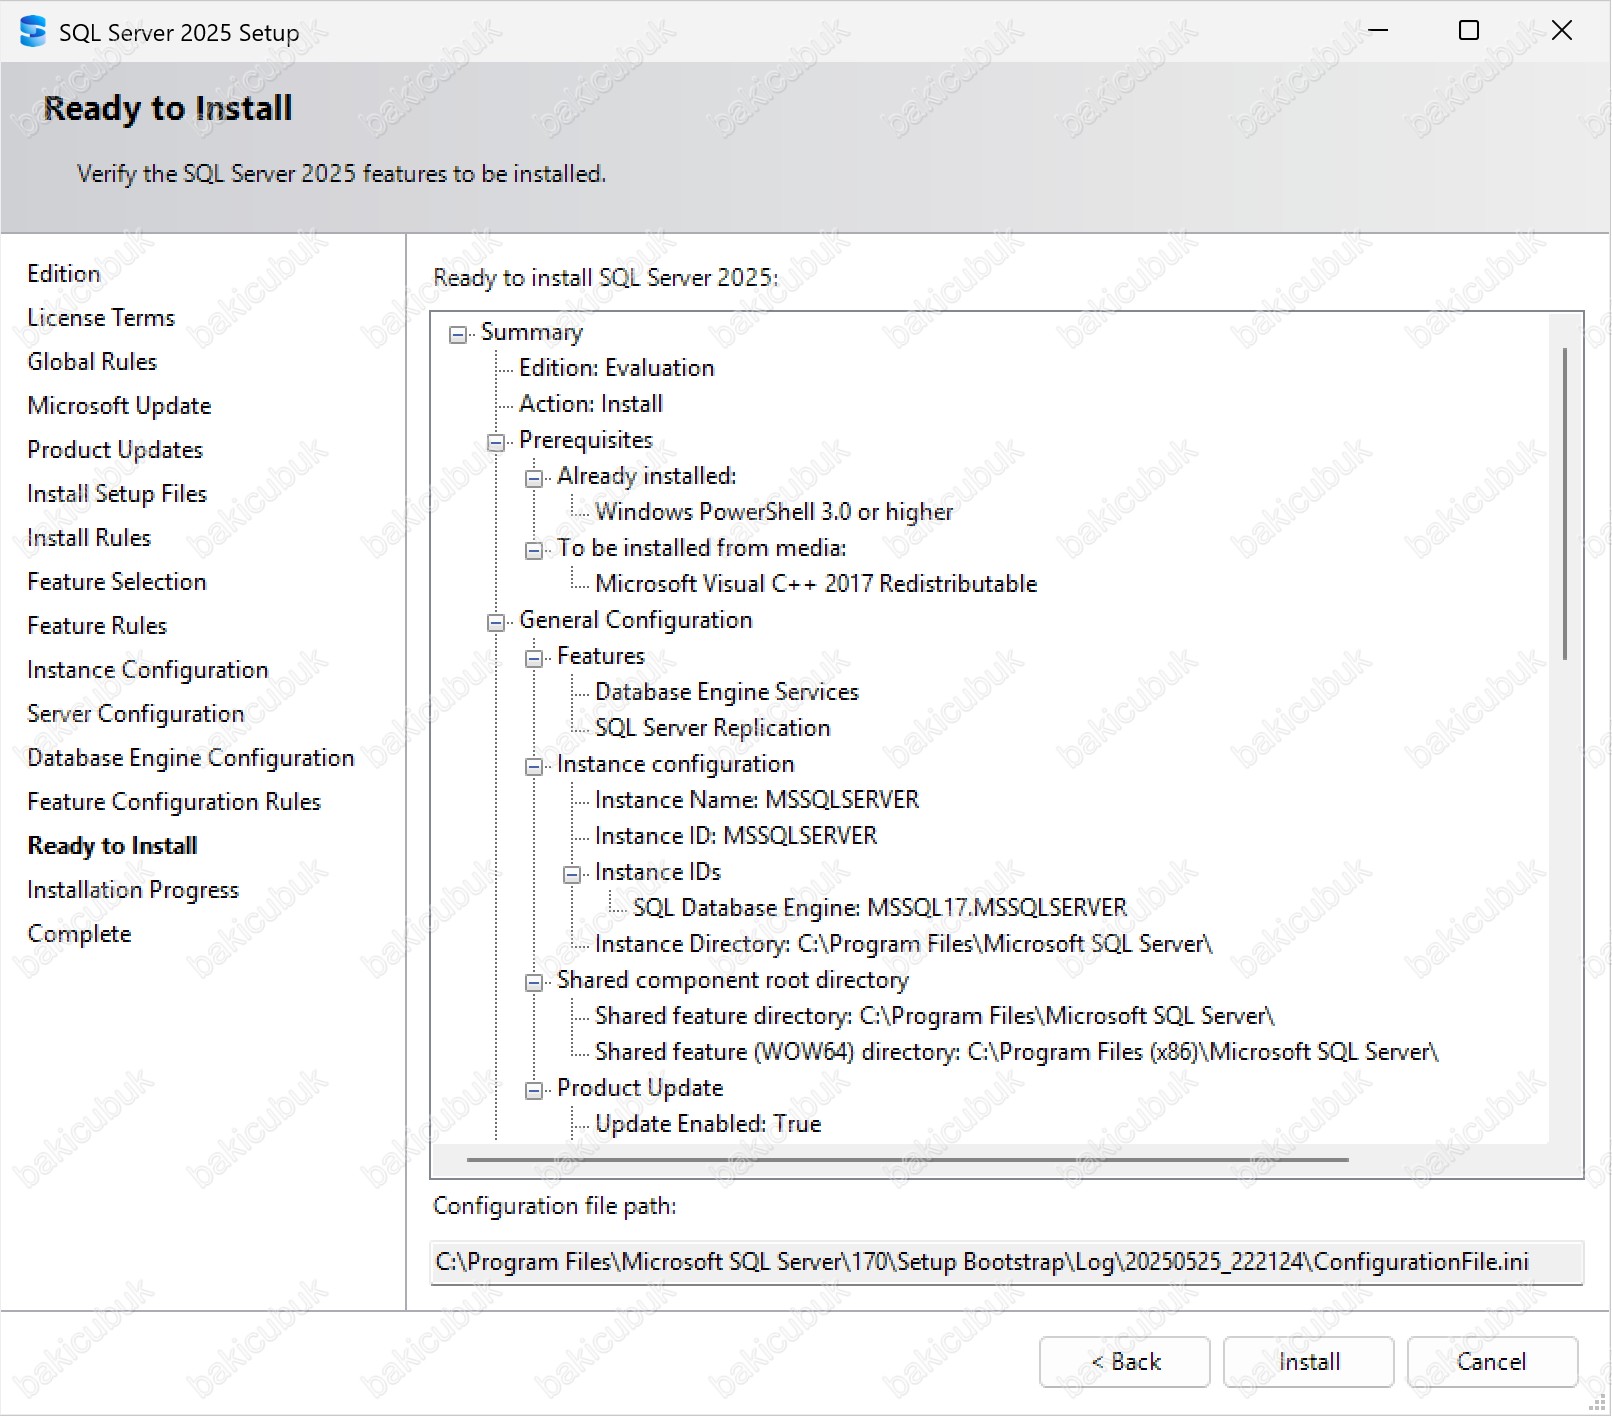Select 'Update Enabled: True' tree row
This screenshot has height=1416, width=1612.
tap(708, 1124)
